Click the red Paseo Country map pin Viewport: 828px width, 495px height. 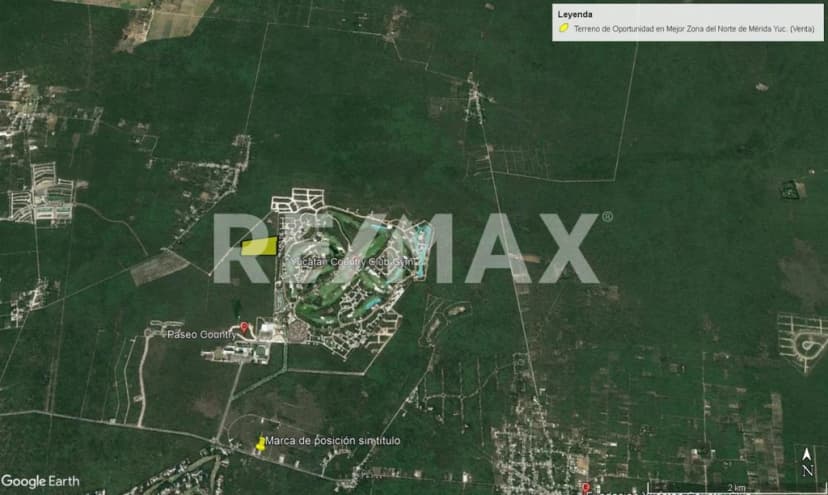click(x=245, y=329)
